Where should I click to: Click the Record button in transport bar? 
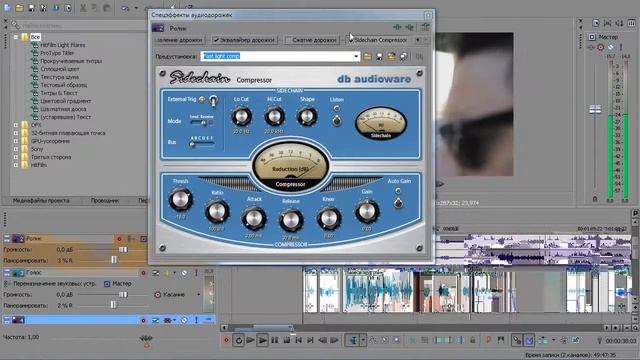(x=226, y=340)
